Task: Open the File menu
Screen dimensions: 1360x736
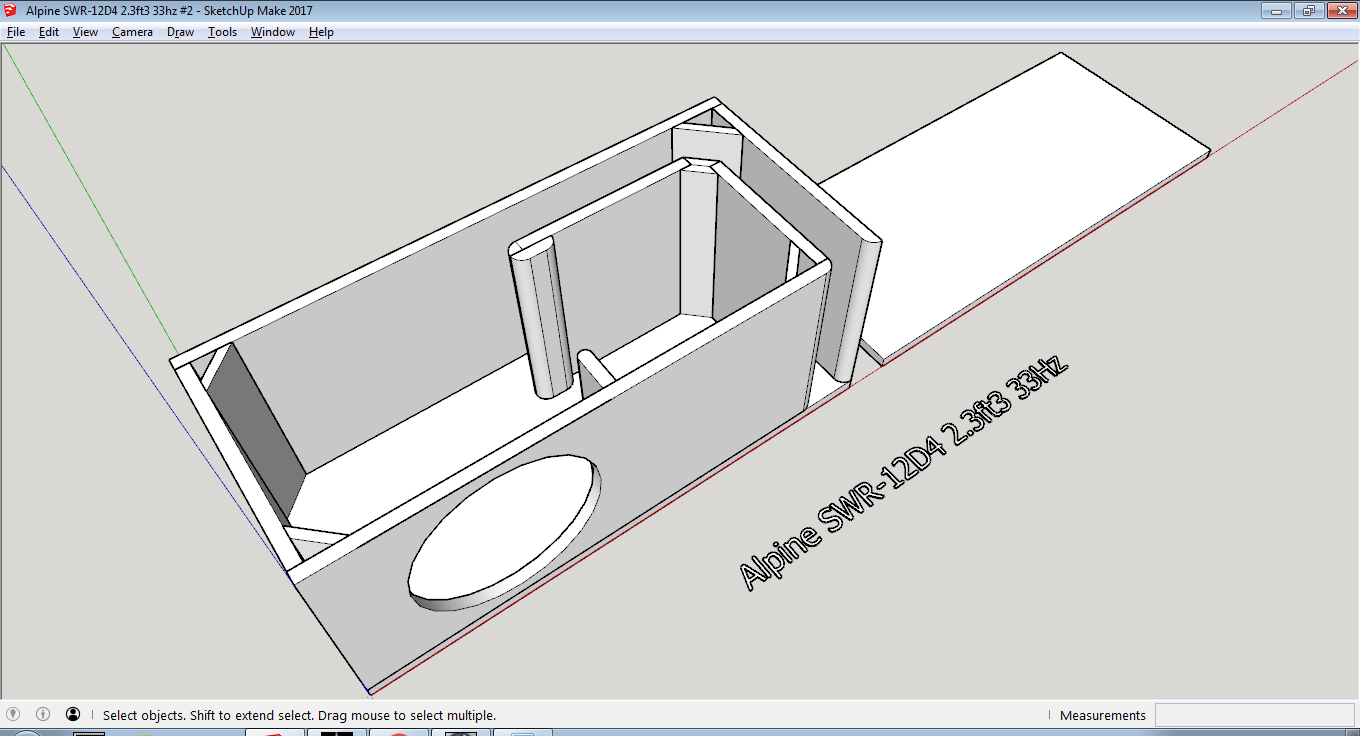Action: (15, 32)
